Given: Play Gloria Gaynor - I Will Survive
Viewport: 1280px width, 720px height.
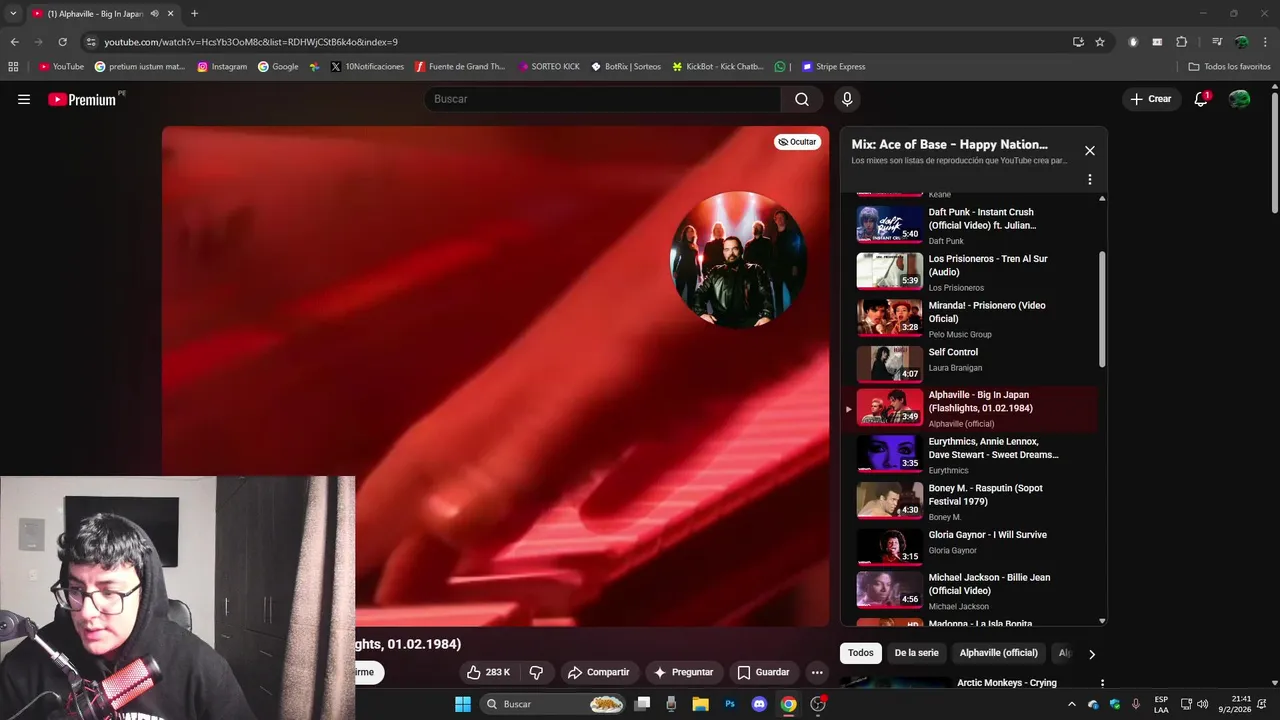Looking at the screenshot, I should click(970, 547).
